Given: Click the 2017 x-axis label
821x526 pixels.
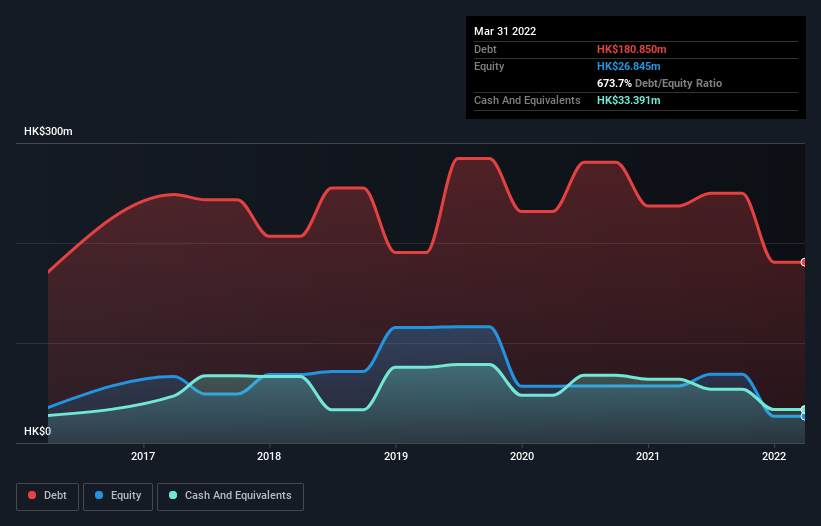Looking at the screenshot, I should [x=143, y=456].
